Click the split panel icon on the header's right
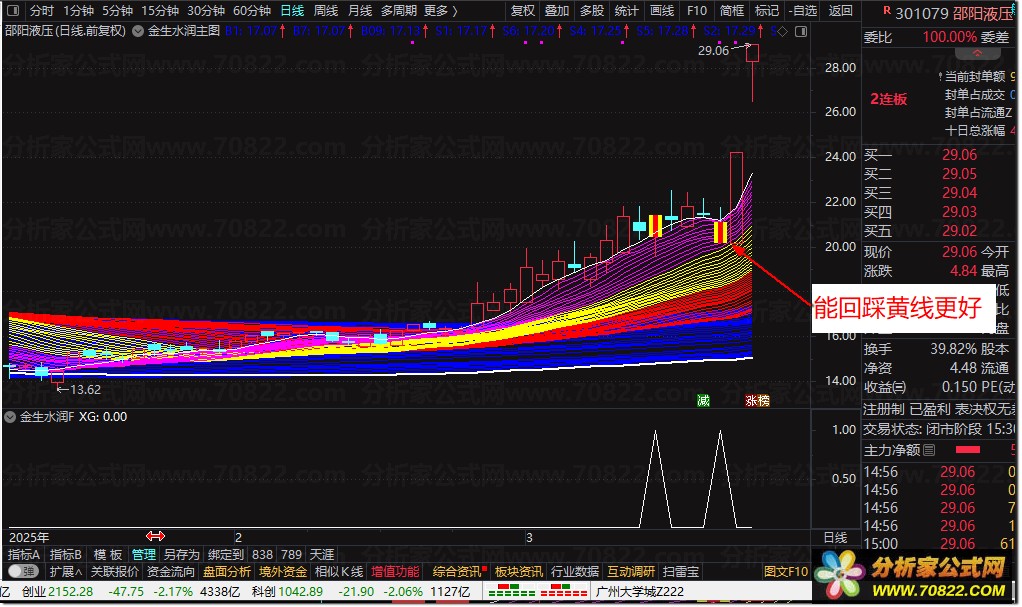The image size is (1022, 607). tap(801, 31)
